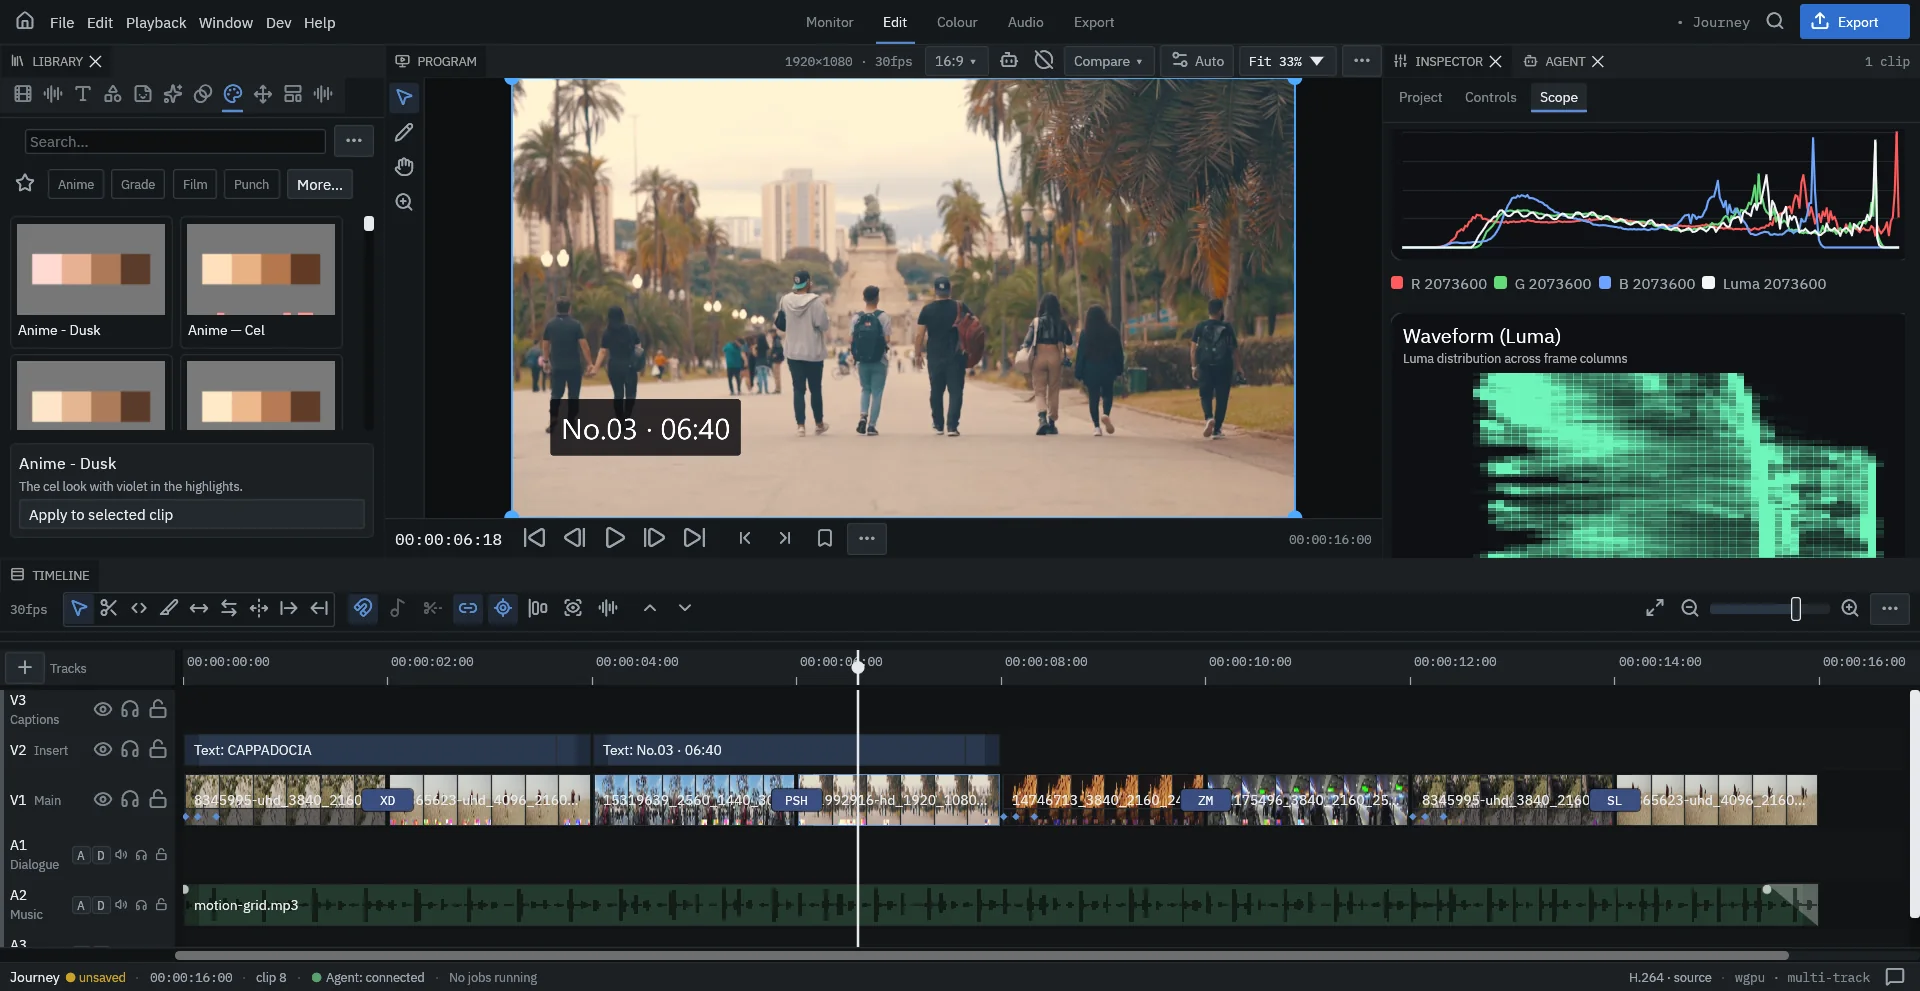Add a bookmark marker at playhead
The width and height of the screenshot is (1920, 991).
[x=825, y=538]
